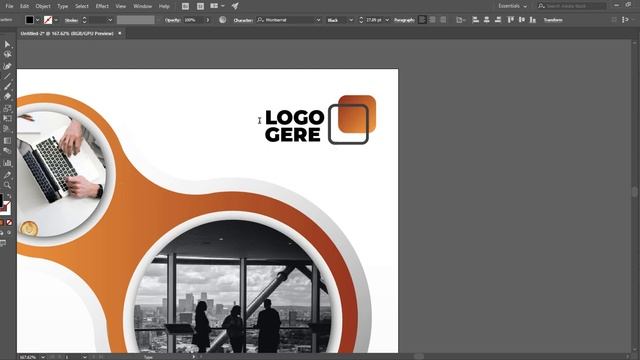The image size is (640, 360).
Task: Open Montserrat font family dropdown
Action: tap(318, 20)
